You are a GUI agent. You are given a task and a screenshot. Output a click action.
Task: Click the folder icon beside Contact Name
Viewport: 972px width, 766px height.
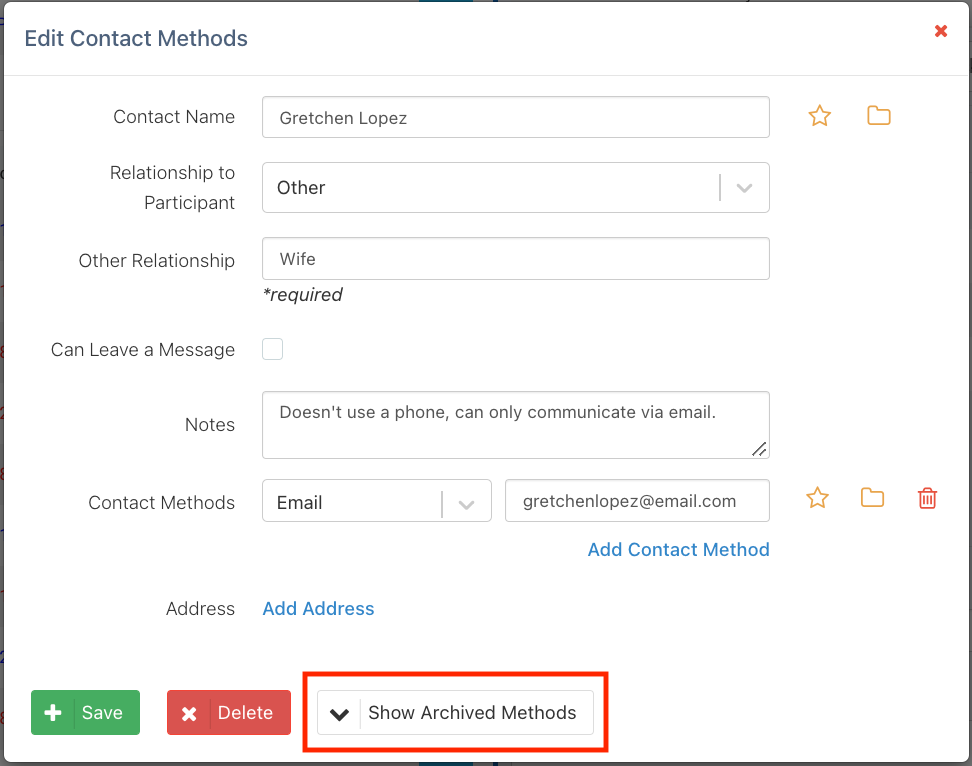click(878, 116)
